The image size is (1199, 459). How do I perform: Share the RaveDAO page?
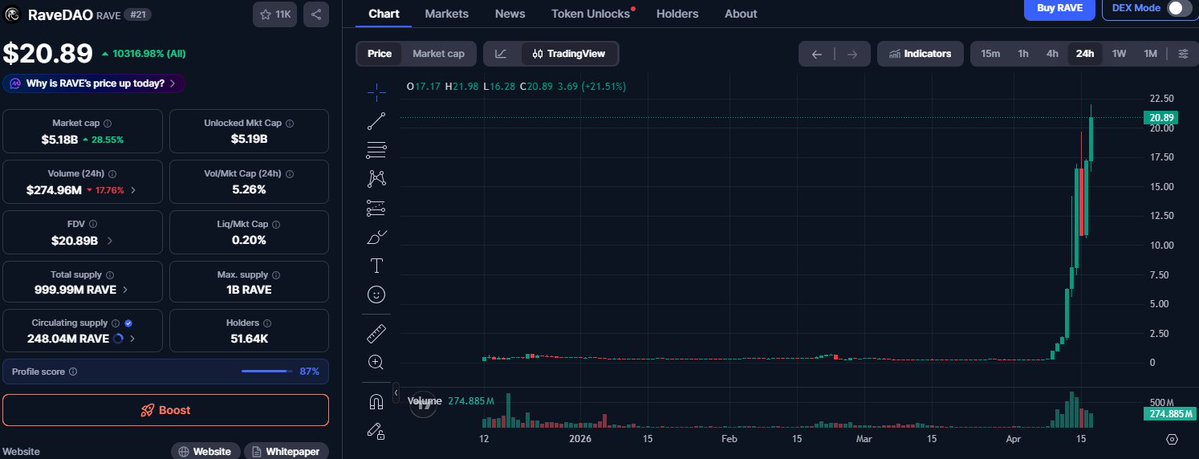(x=317, y=15)
